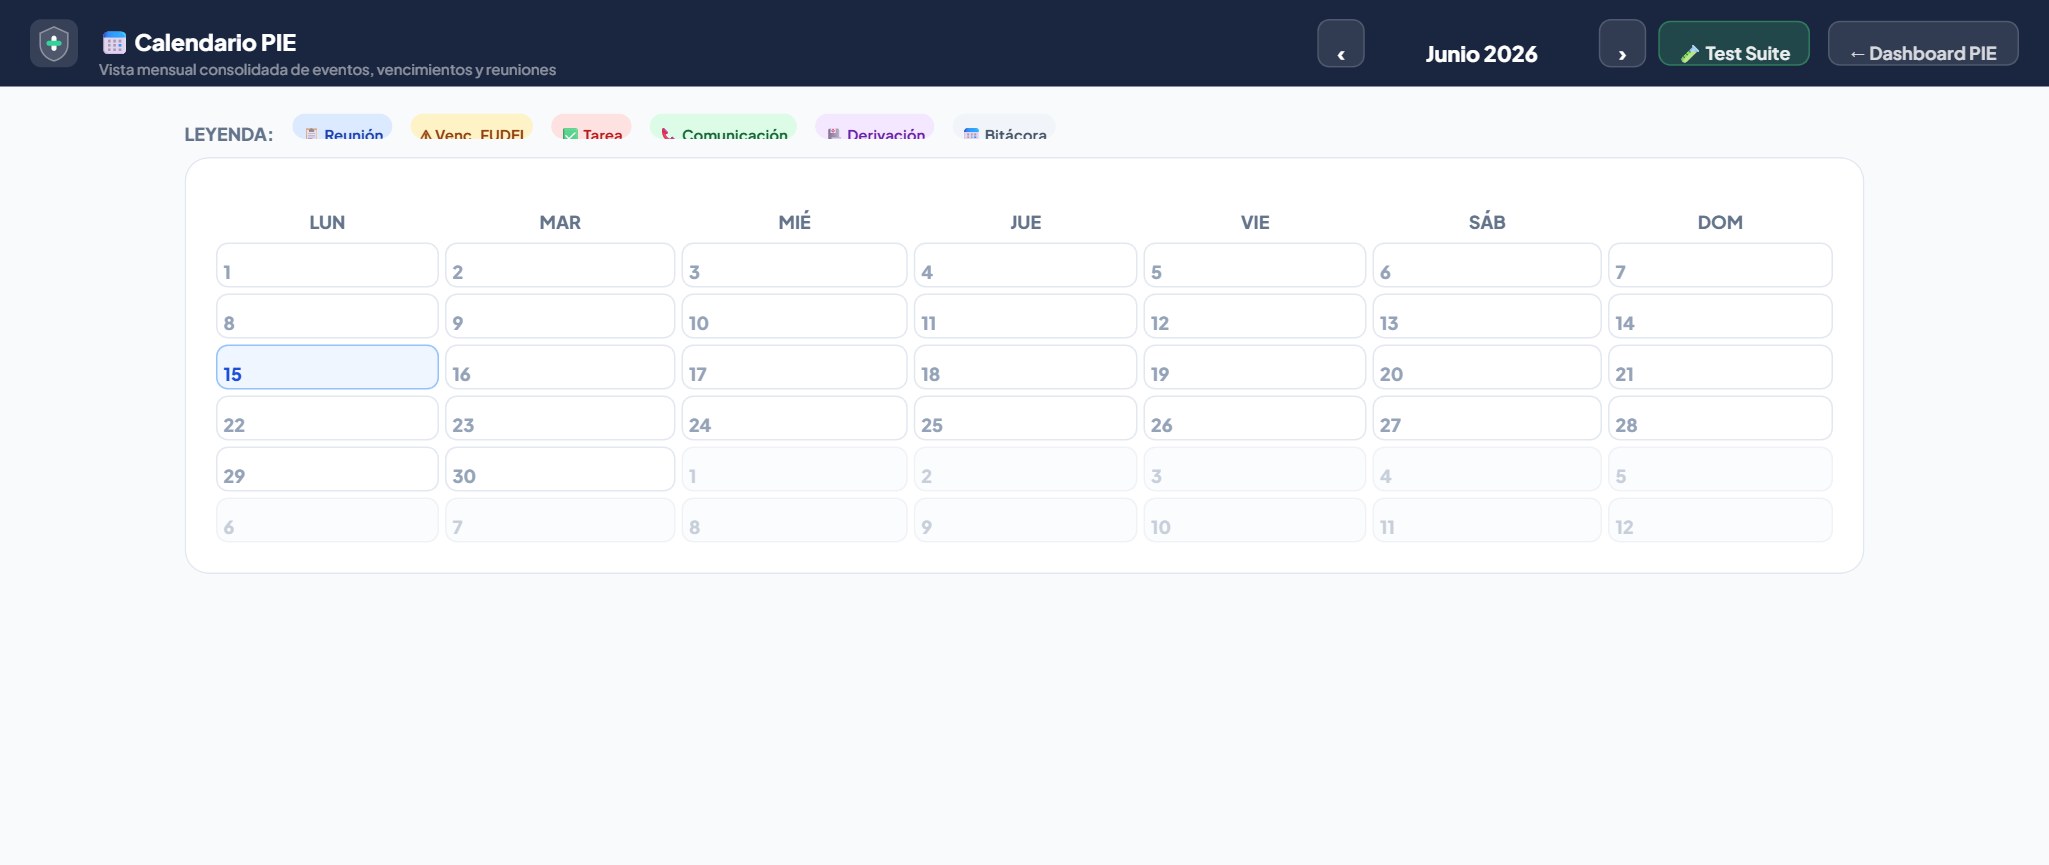Select June 4 day cell
Screen dimensions: 2049x865
tap(1025, 265)
